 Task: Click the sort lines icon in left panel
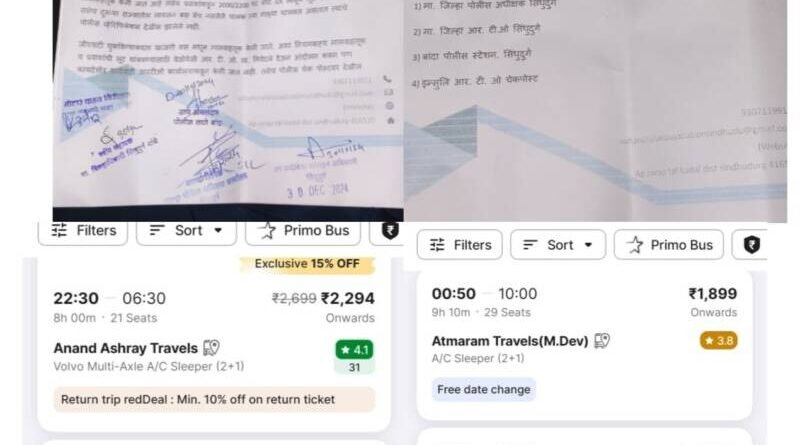point(157,231)
